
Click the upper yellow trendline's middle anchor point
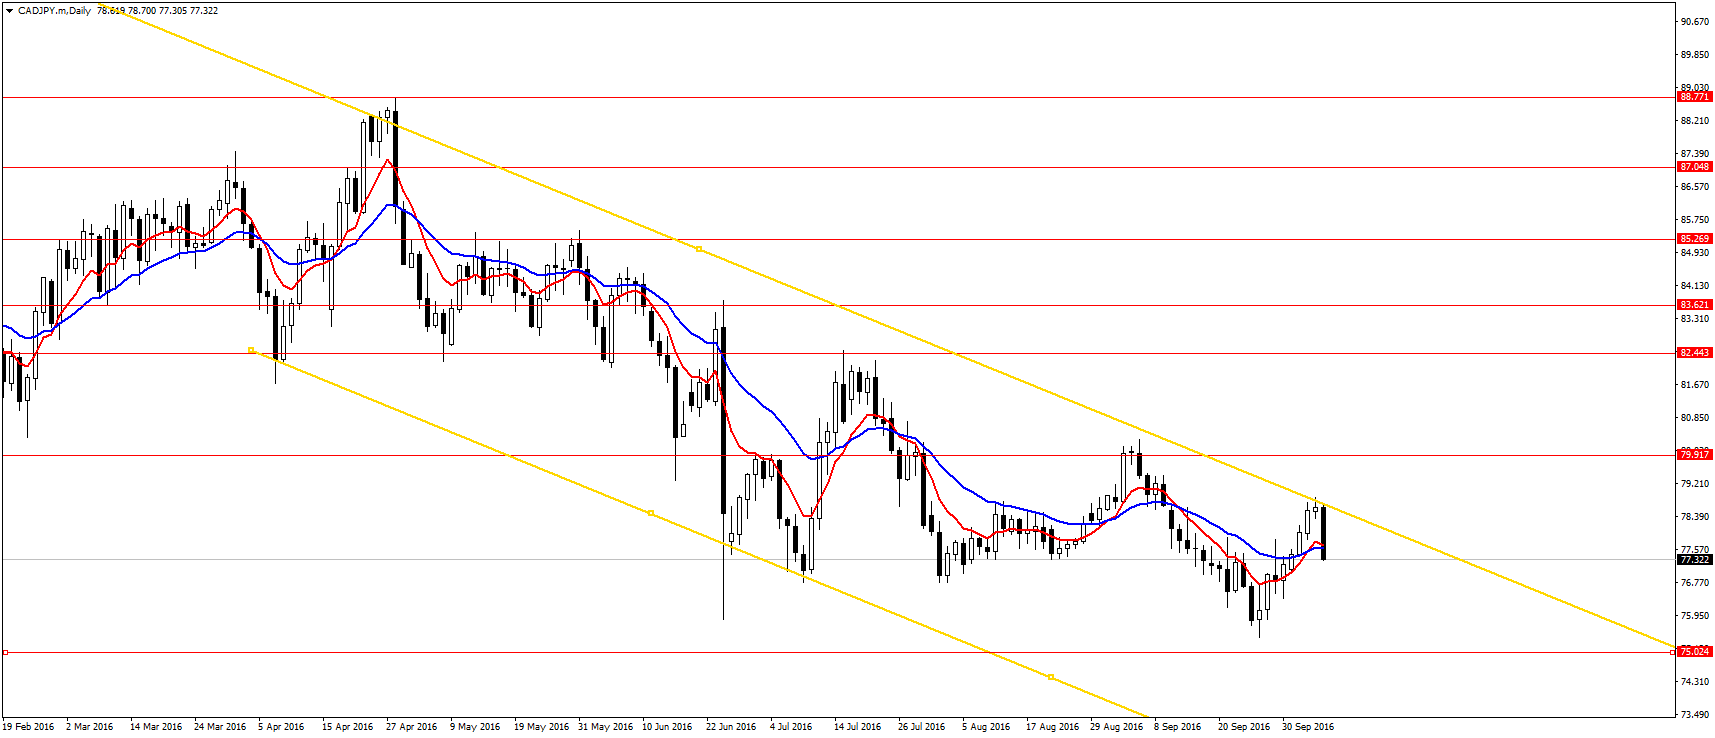699,248
